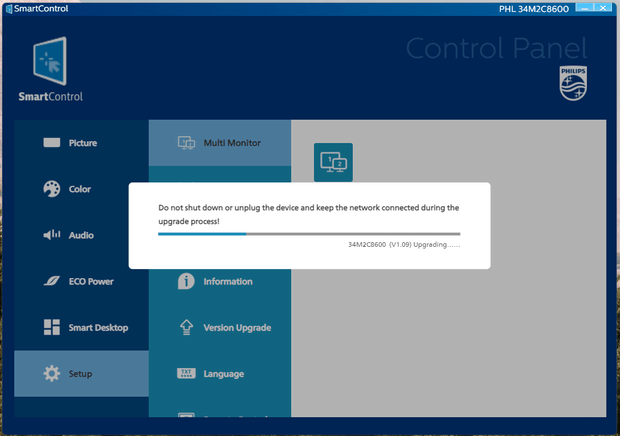Open the Setup section
The image size is (620, 436).
click(x=81, y=374)
